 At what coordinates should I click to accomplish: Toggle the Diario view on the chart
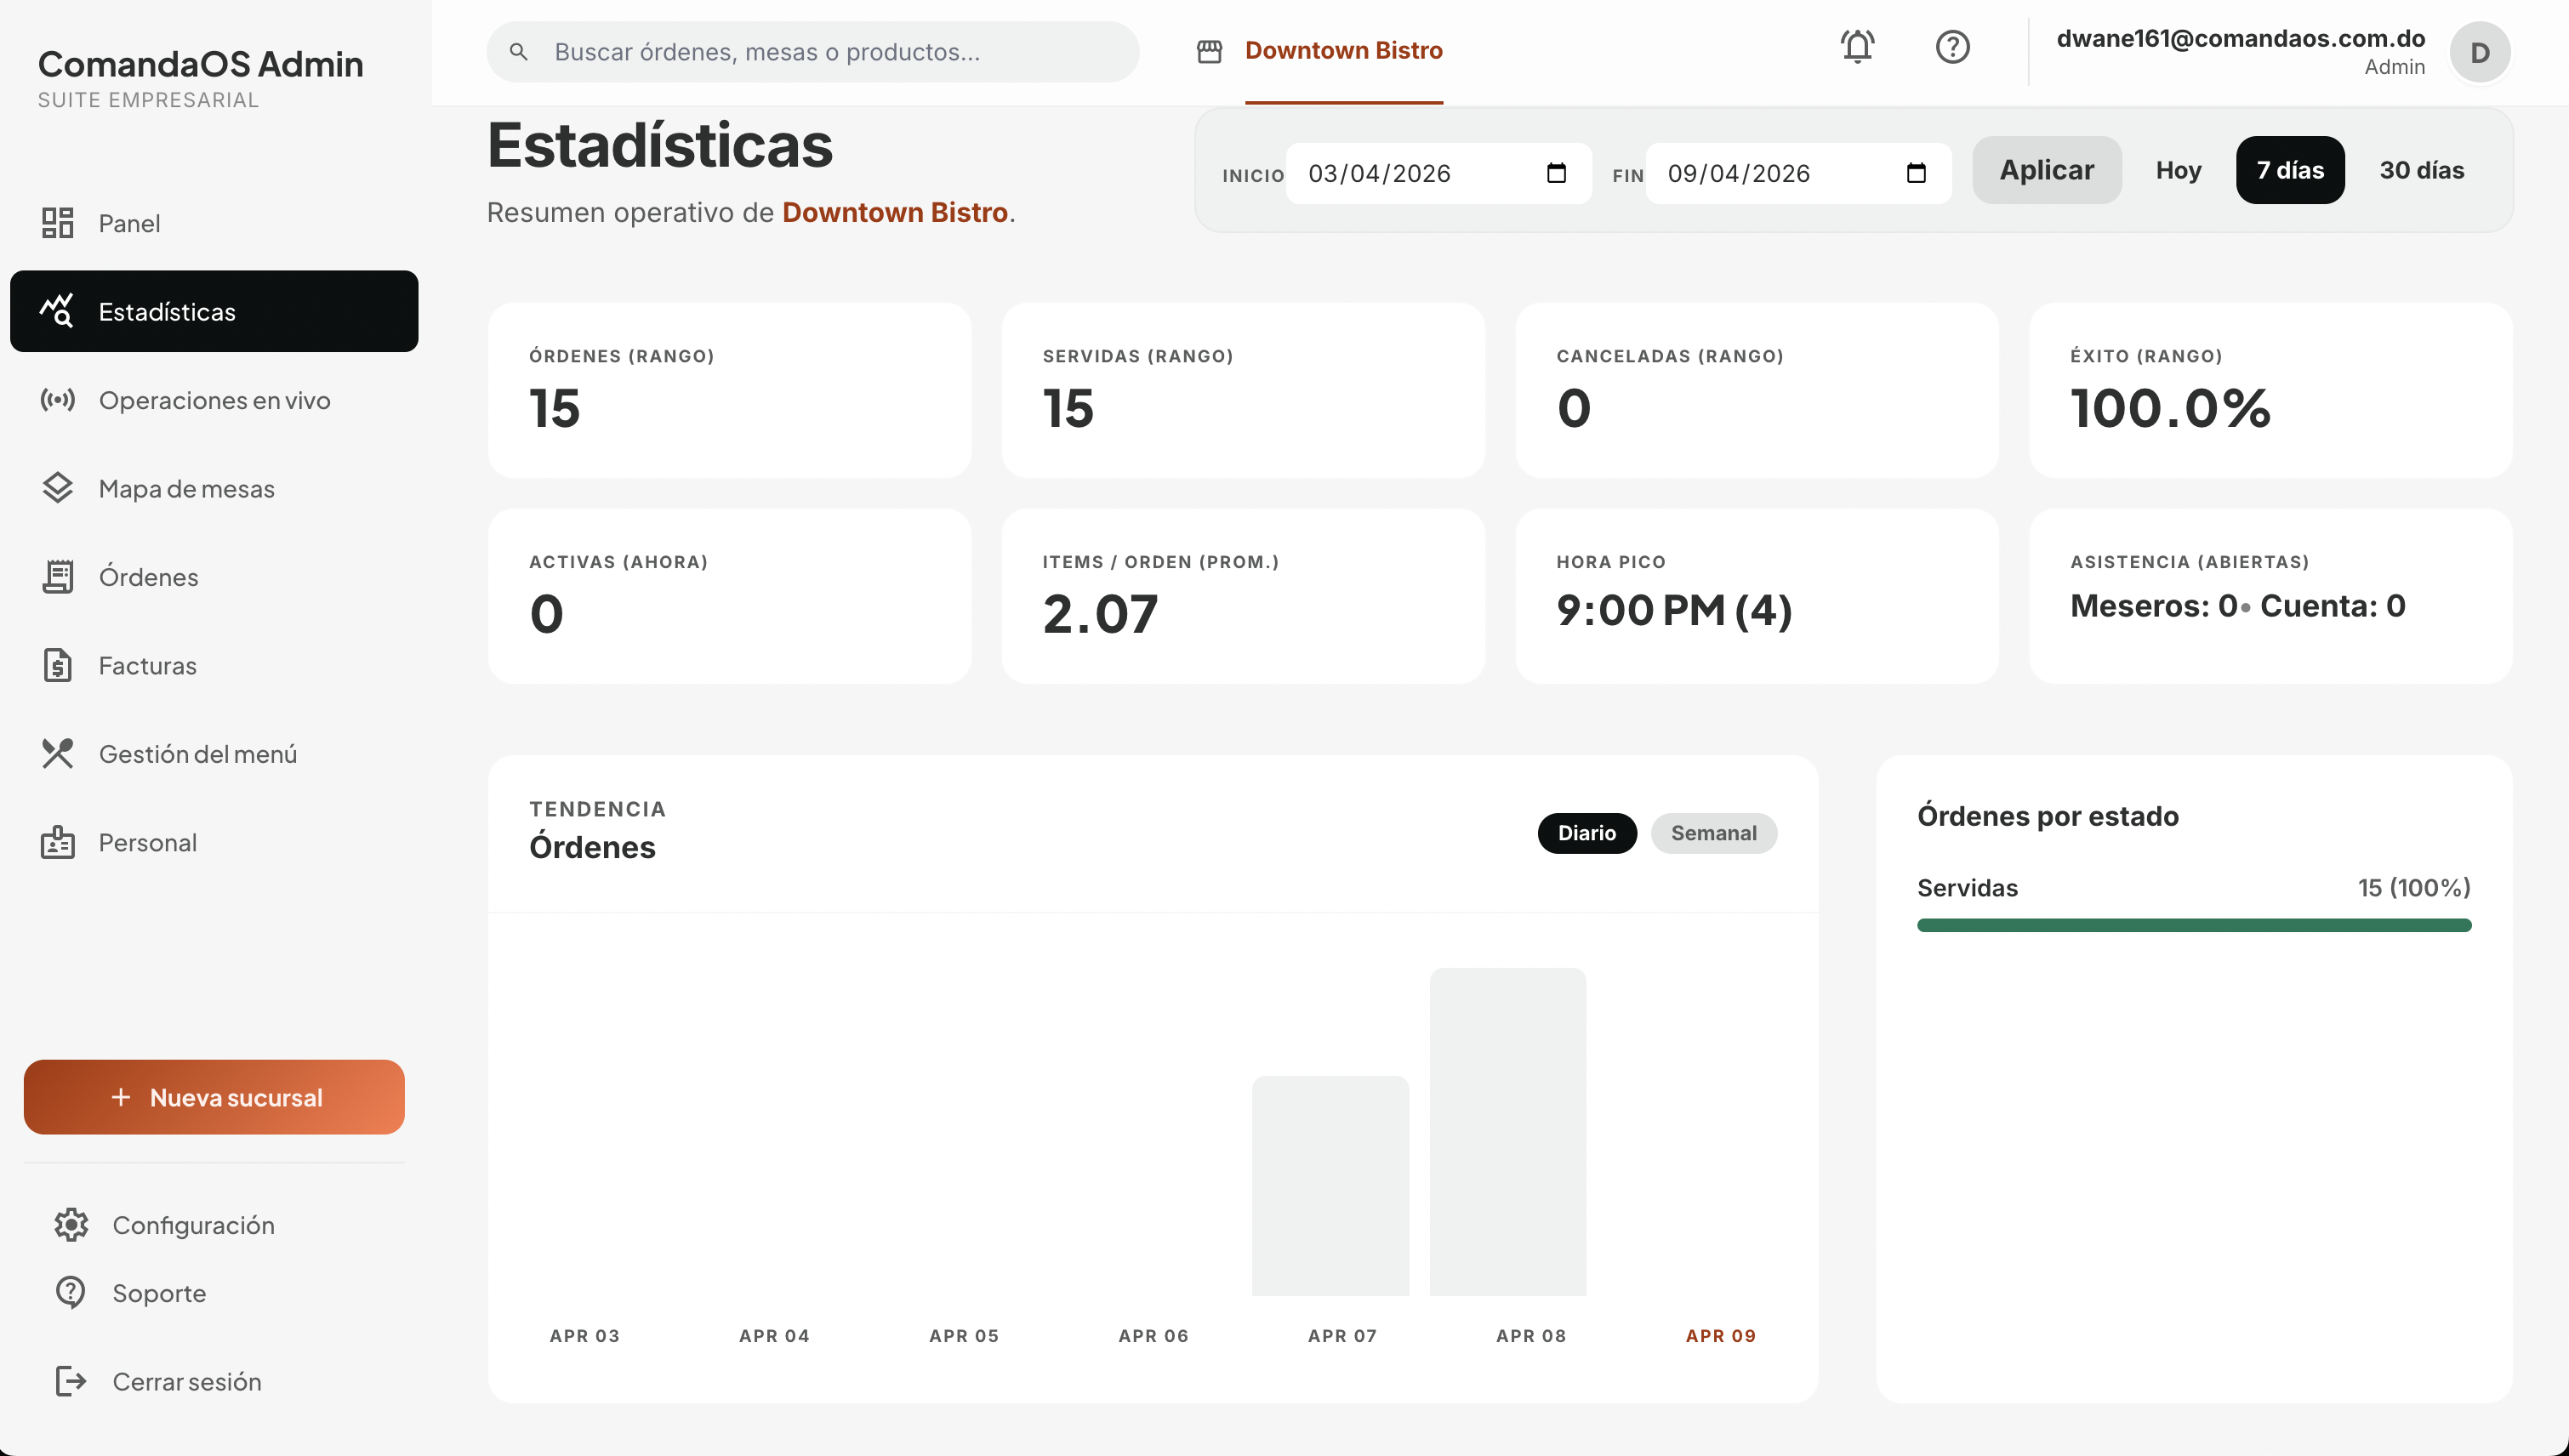(x=1586, y=833)
